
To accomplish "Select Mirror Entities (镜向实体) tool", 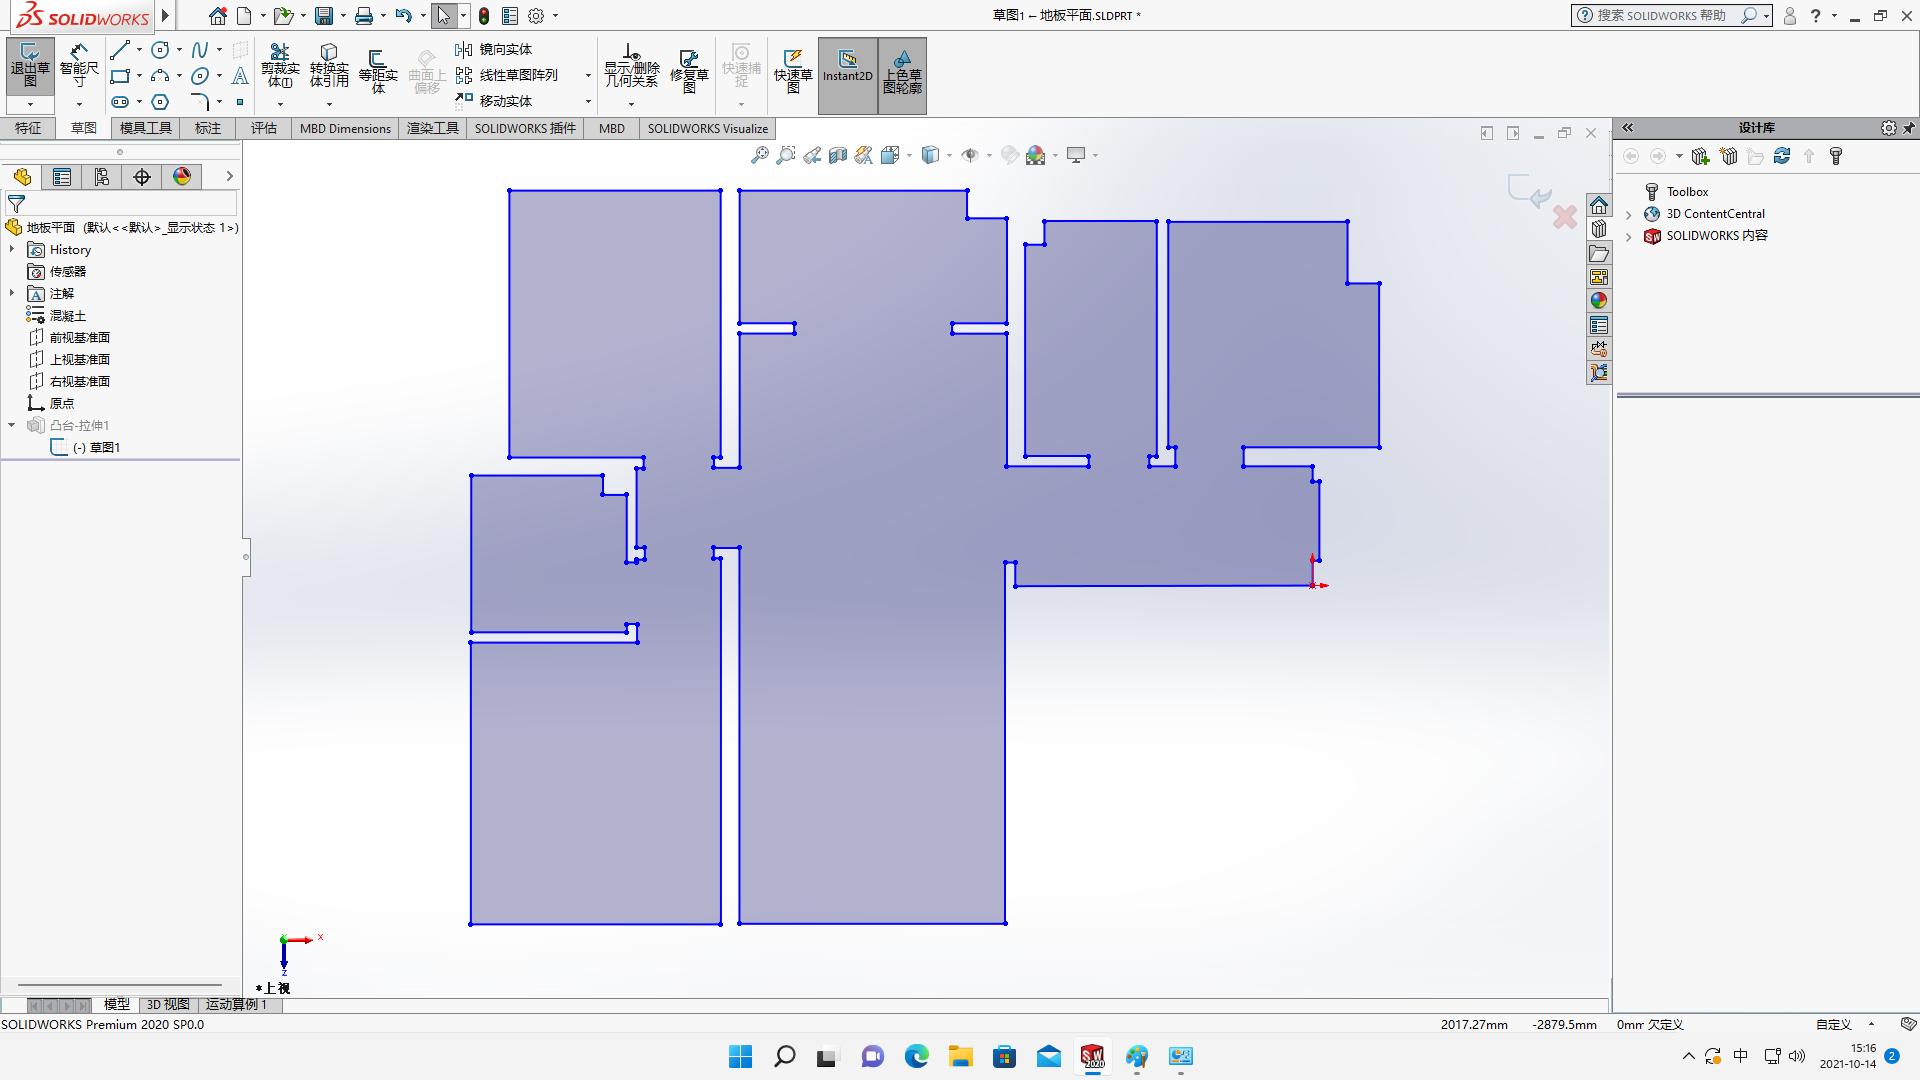I will click(494, 49).
